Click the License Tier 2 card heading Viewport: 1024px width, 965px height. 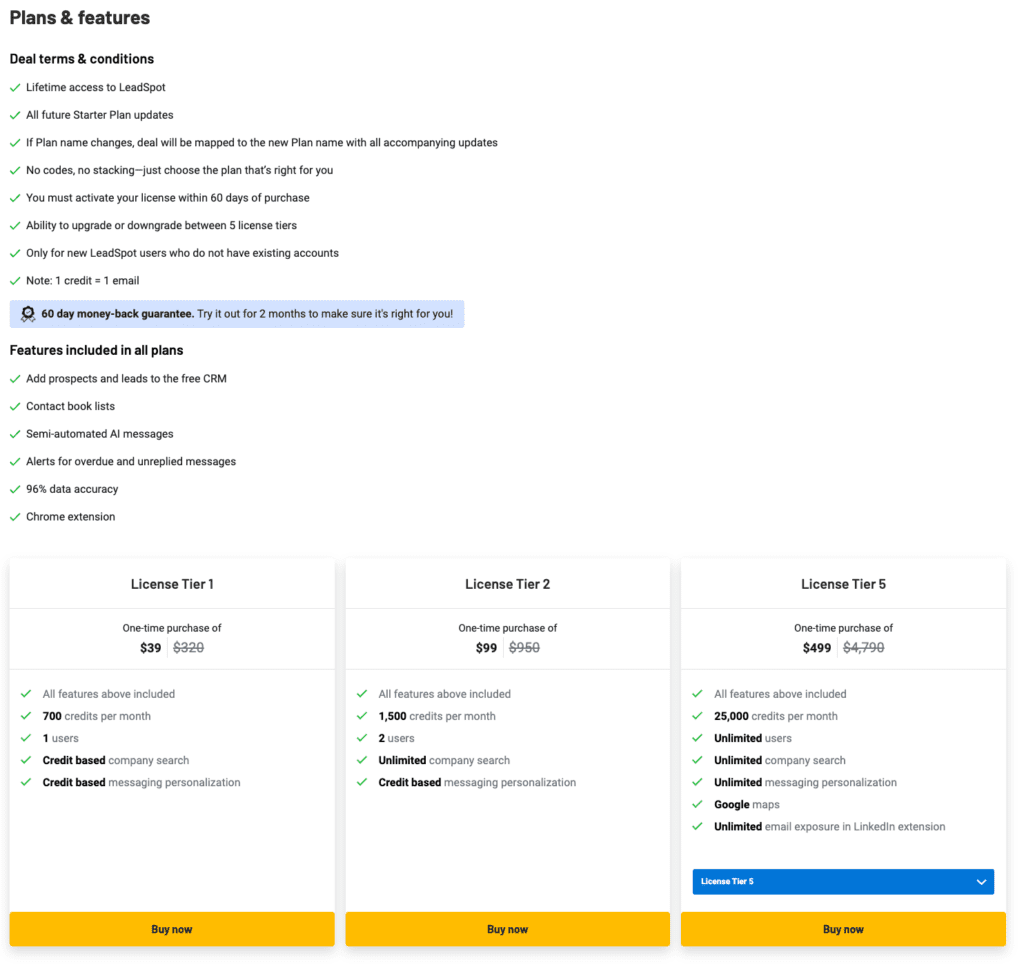[507, 584]
